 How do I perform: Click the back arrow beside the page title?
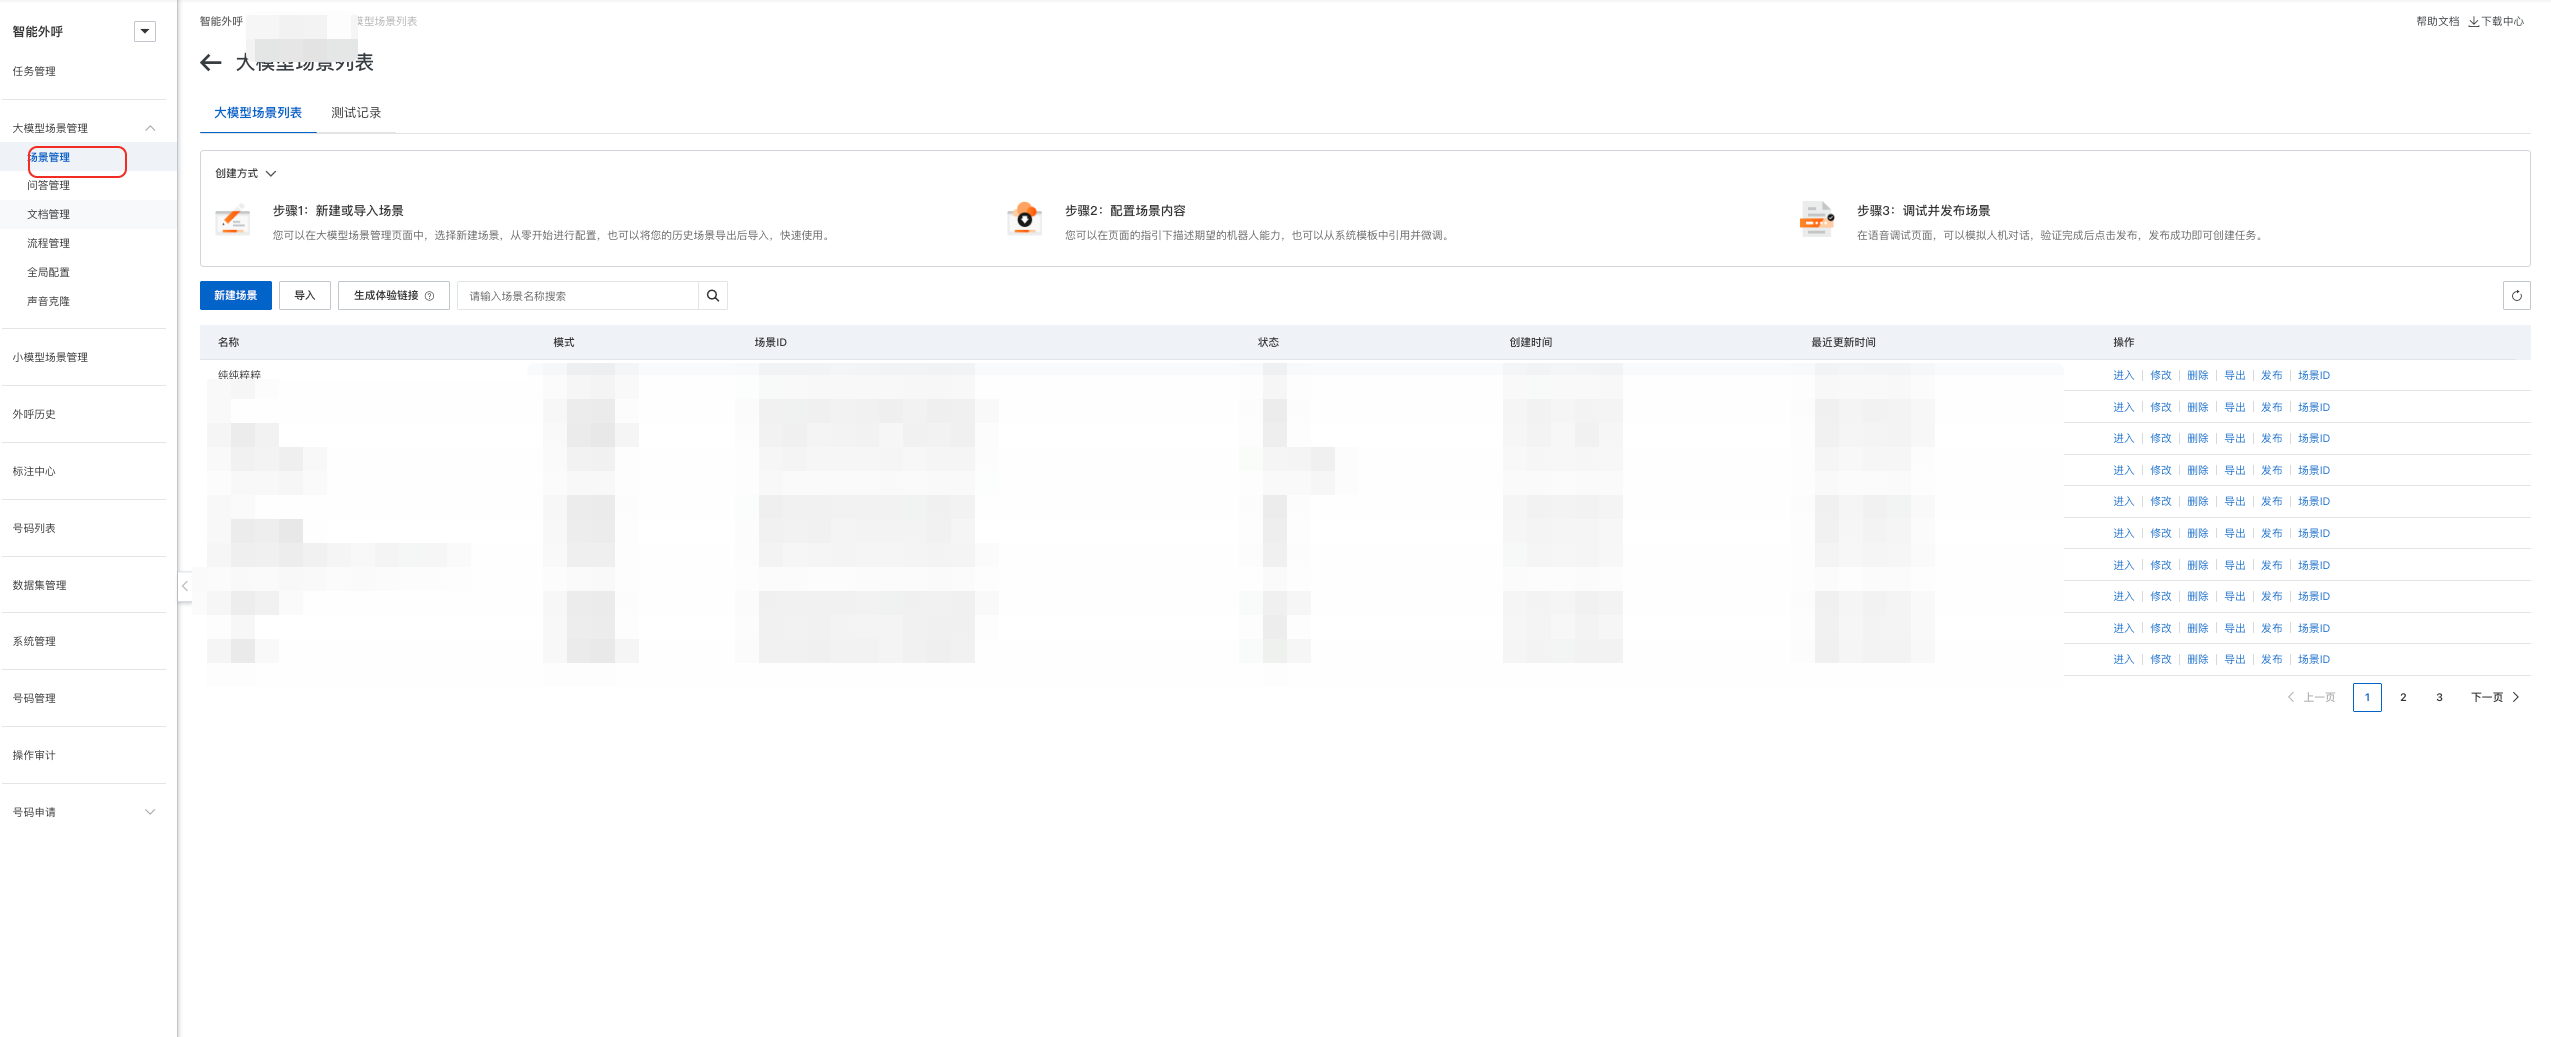210,63
